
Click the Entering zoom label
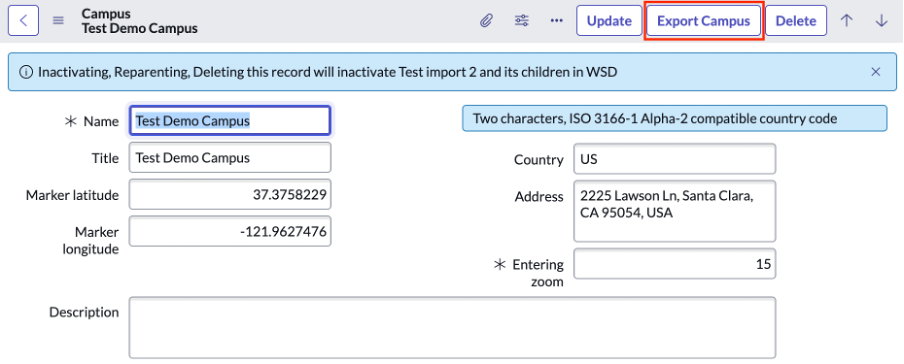click(x=538, y=273)
